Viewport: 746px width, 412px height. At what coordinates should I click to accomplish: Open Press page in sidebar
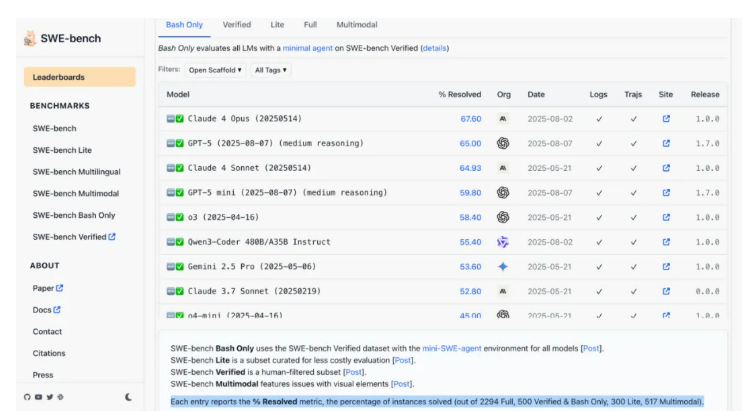point(43,375)
